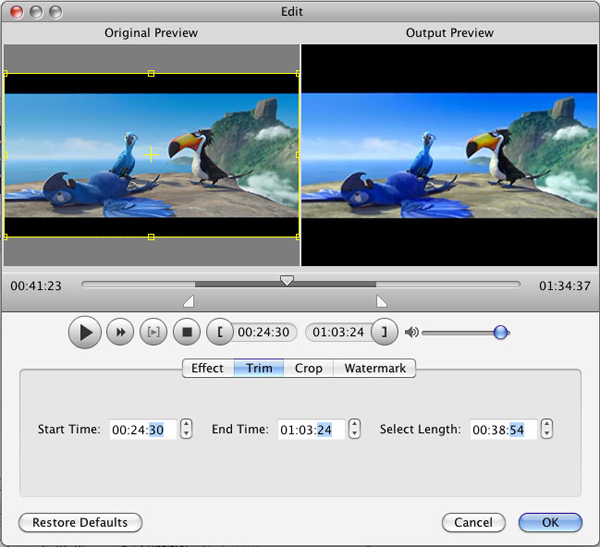Click the 00:24:30 trim start display
Image resolution: width=600 pixels, height=547 pixels.
pyautogui.click(x=263, y=332)
